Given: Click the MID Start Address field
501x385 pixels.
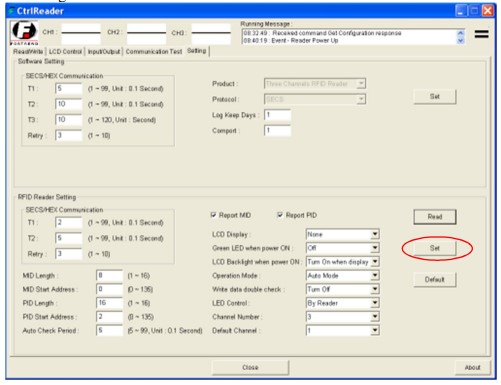Looking at the screenshot, I should point(110,289).
